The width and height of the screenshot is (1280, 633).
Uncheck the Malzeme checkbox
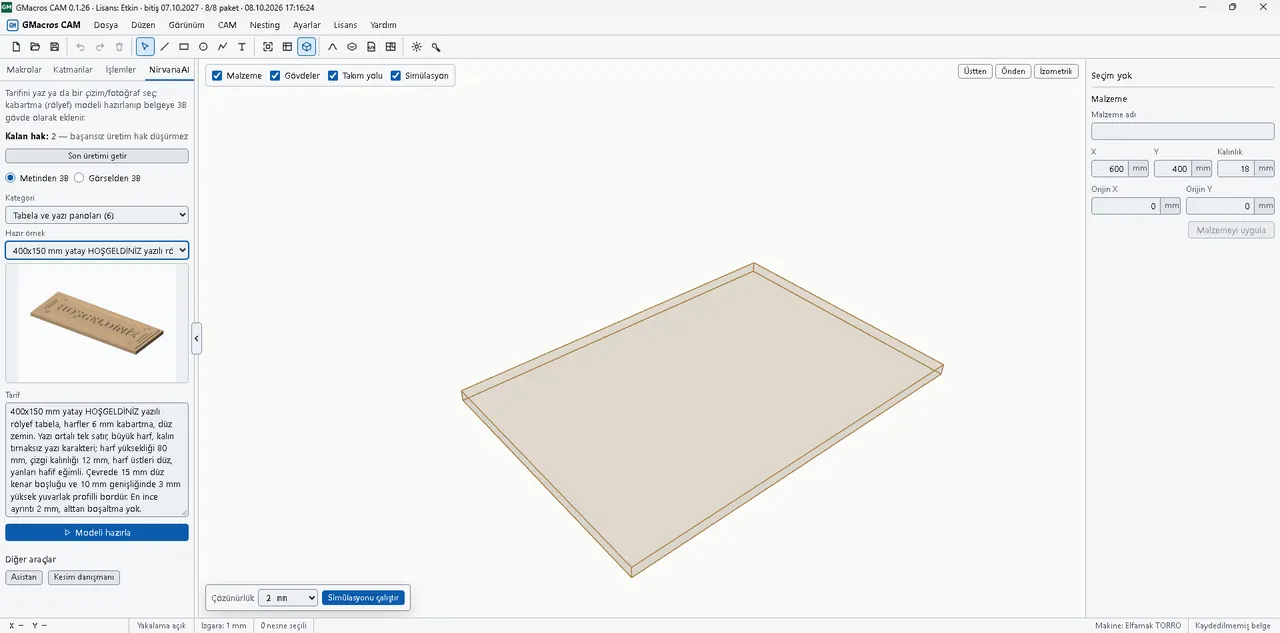[x=217, y=76]
